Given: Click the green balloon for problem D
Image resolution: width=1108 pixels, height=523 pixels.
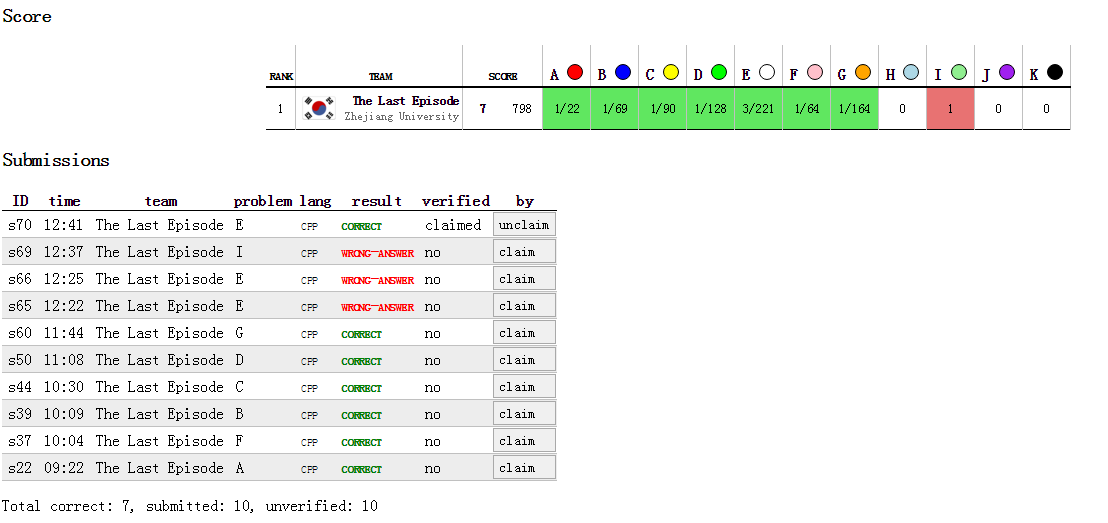Looking at the screenshot, I should (x=718, y=73).
